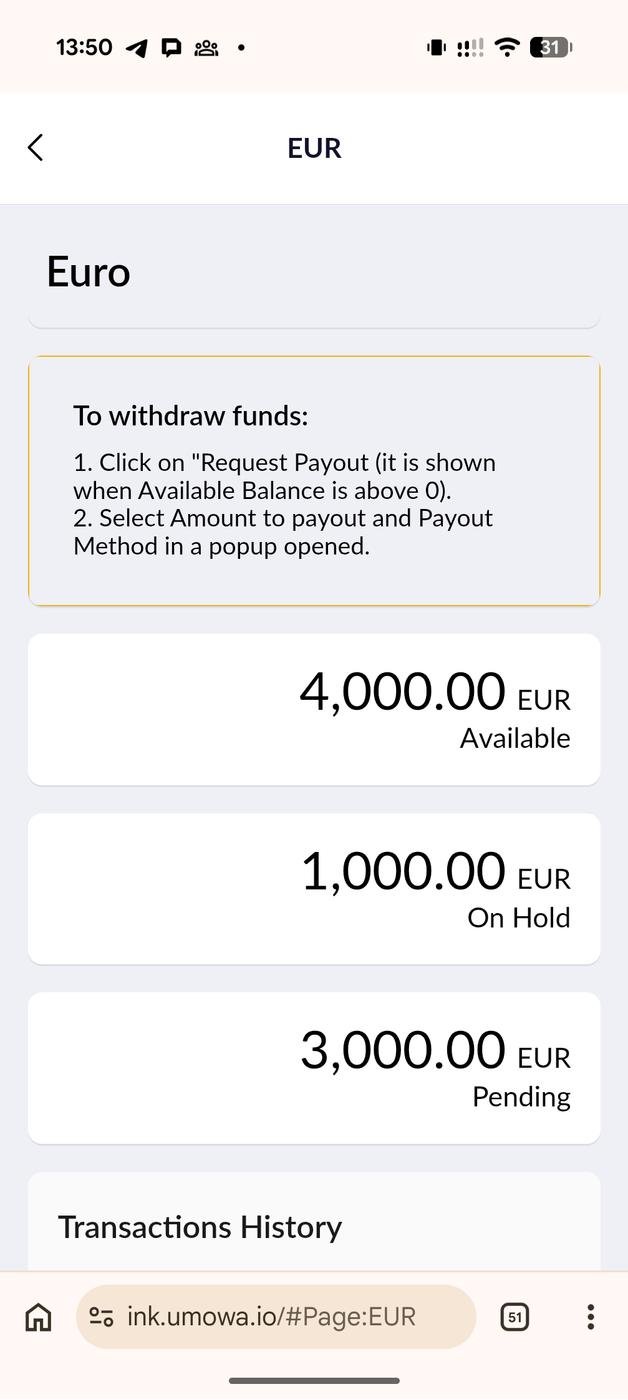
Task: Tap the chat message notification icon
Action: pos(171,48)
